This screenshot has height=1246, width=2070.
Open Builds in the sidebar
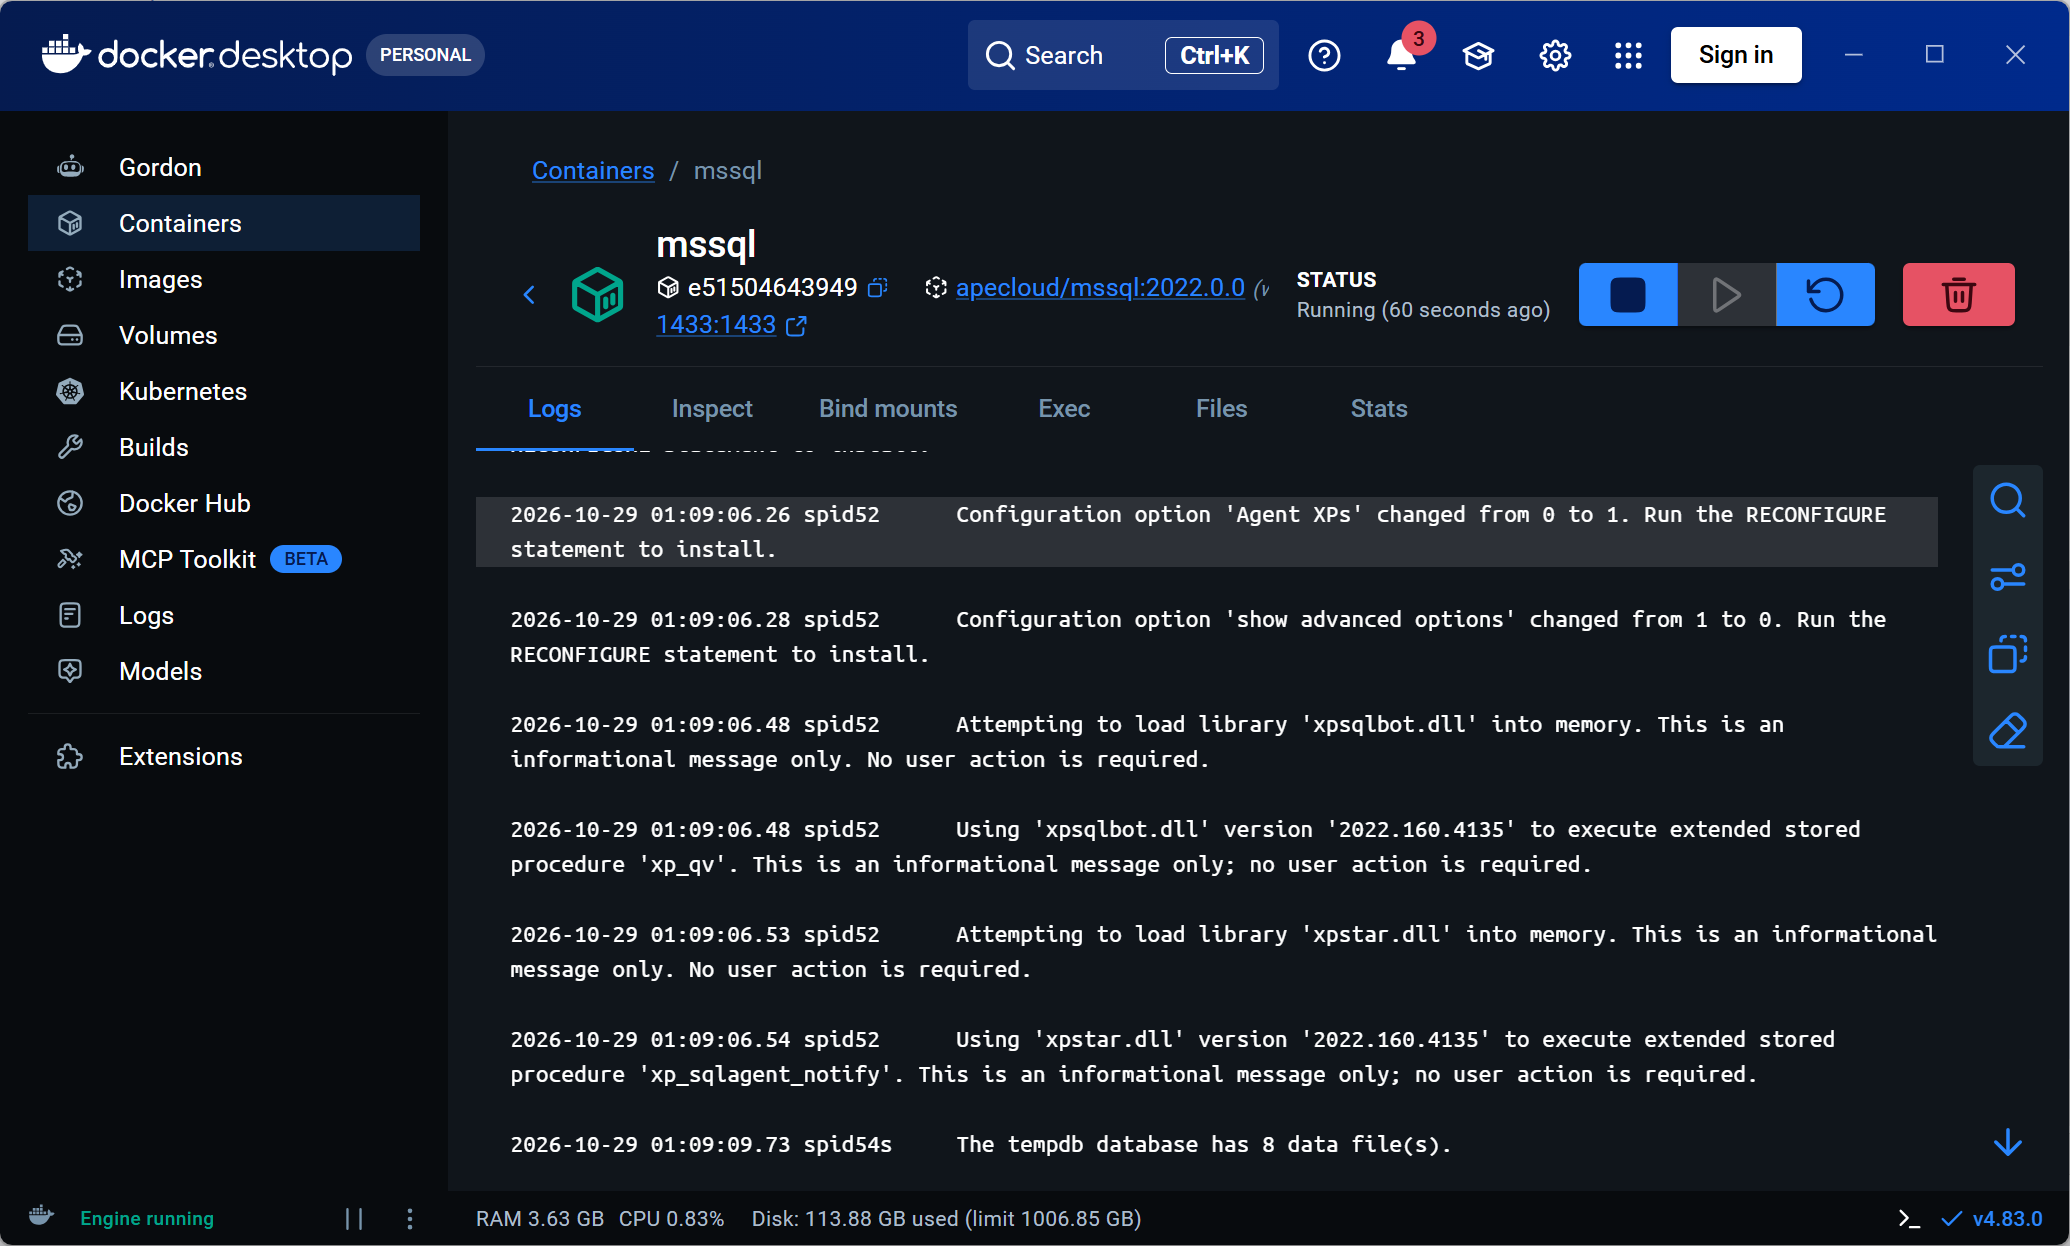click(x=224, y=447)
